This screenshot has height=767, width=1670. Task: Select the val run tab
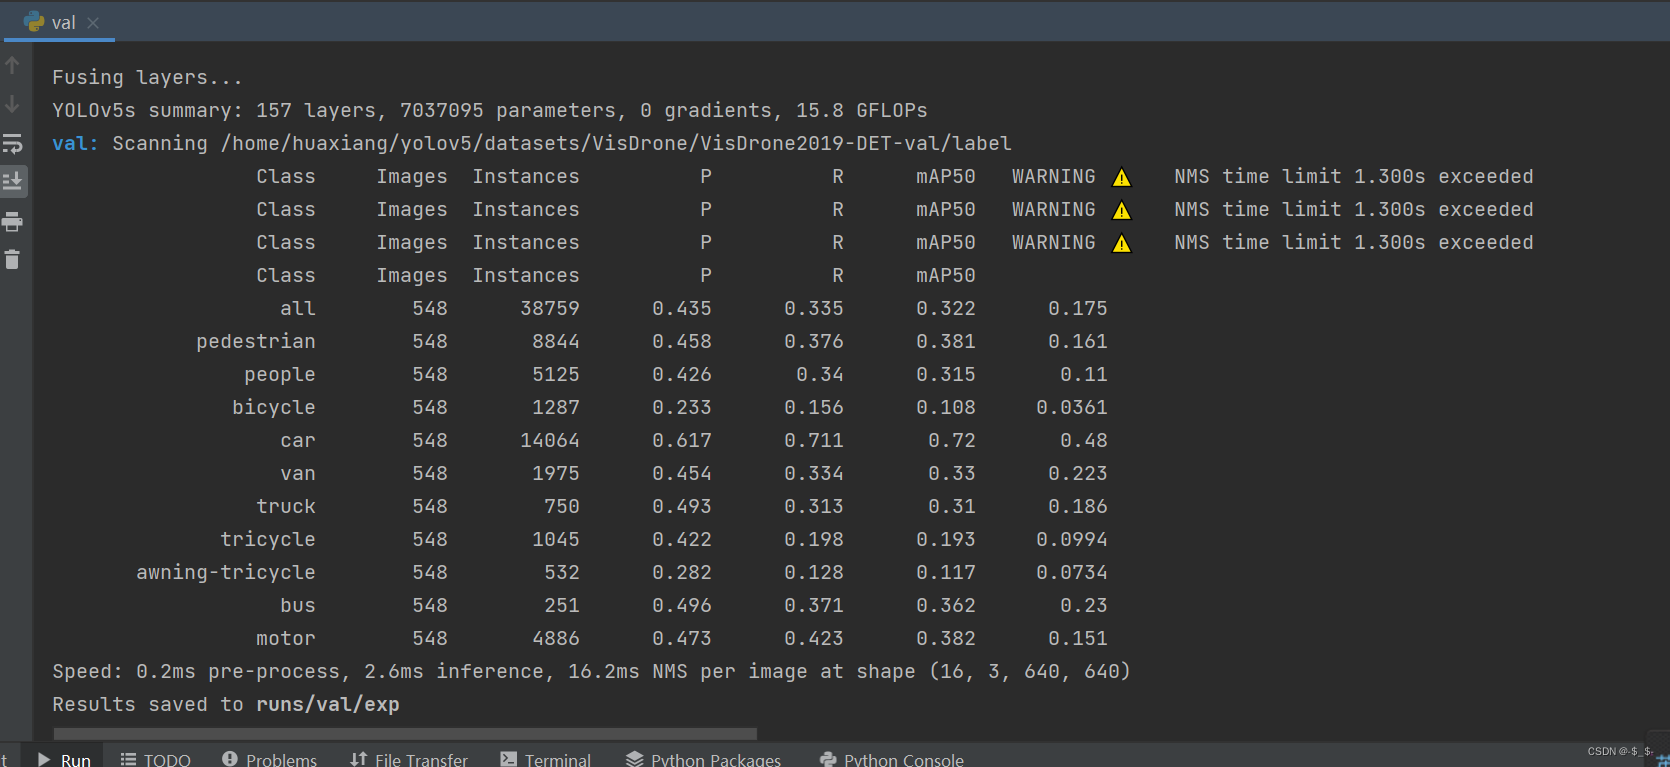click(x=60, y=22)
